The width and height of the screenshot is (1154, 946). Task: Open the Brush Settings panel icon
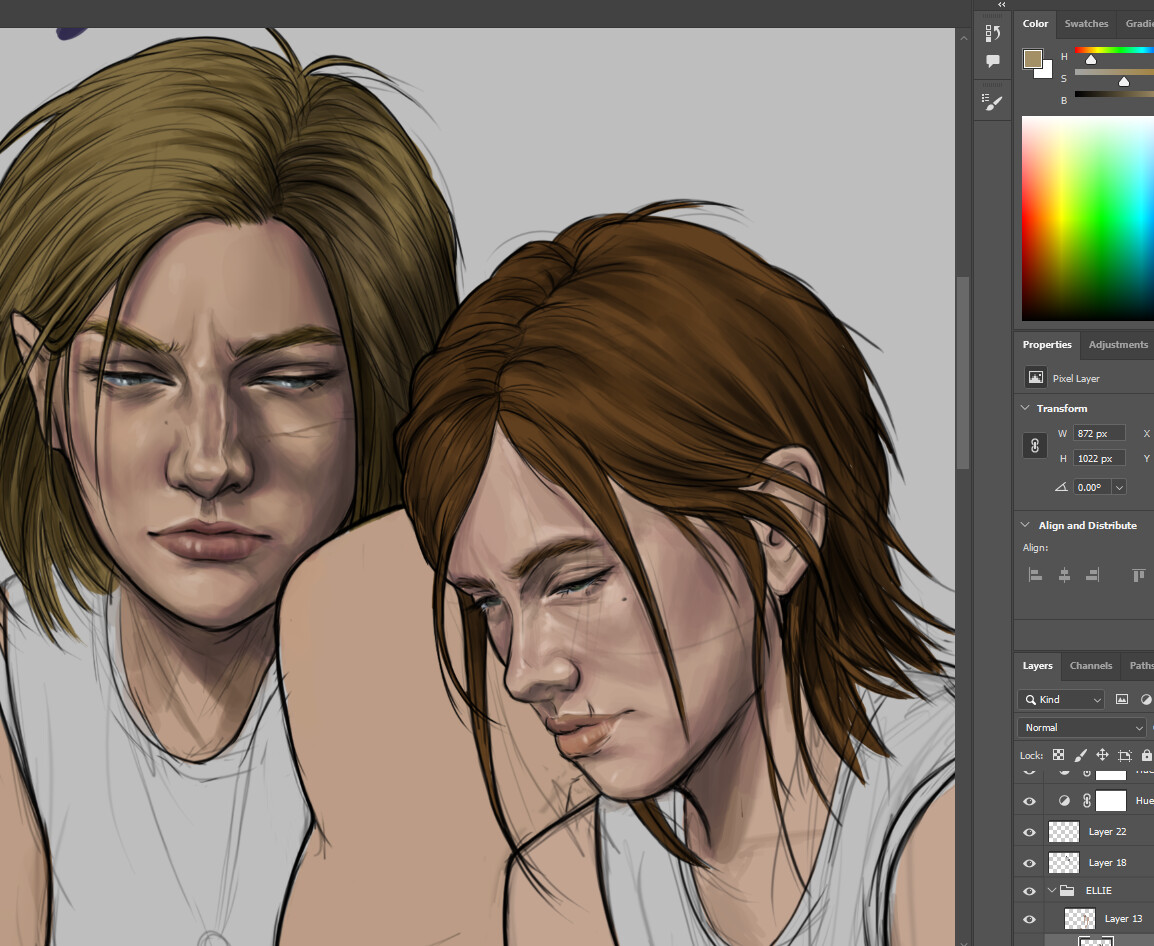993,102
